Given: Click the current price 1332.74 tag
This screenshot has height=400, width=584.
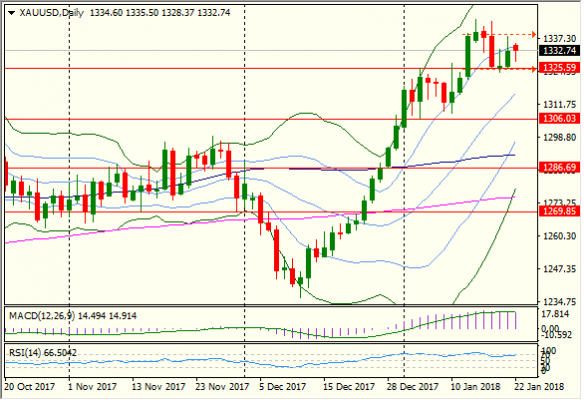Looking at the screenshot, I should pos(560,51).
